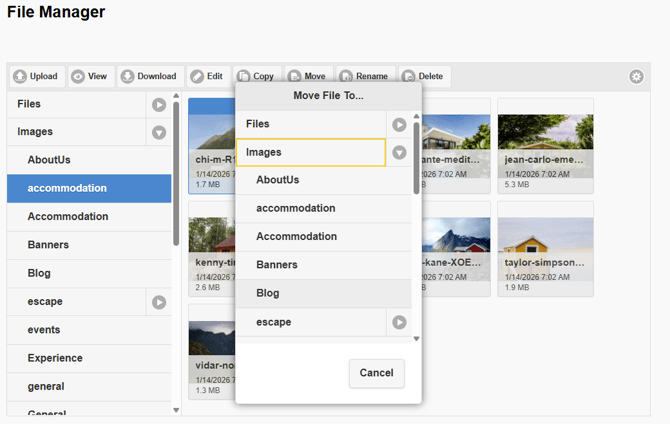Click the View toolbar button
This screenshot has height=424, width=670.
point(91,77)
